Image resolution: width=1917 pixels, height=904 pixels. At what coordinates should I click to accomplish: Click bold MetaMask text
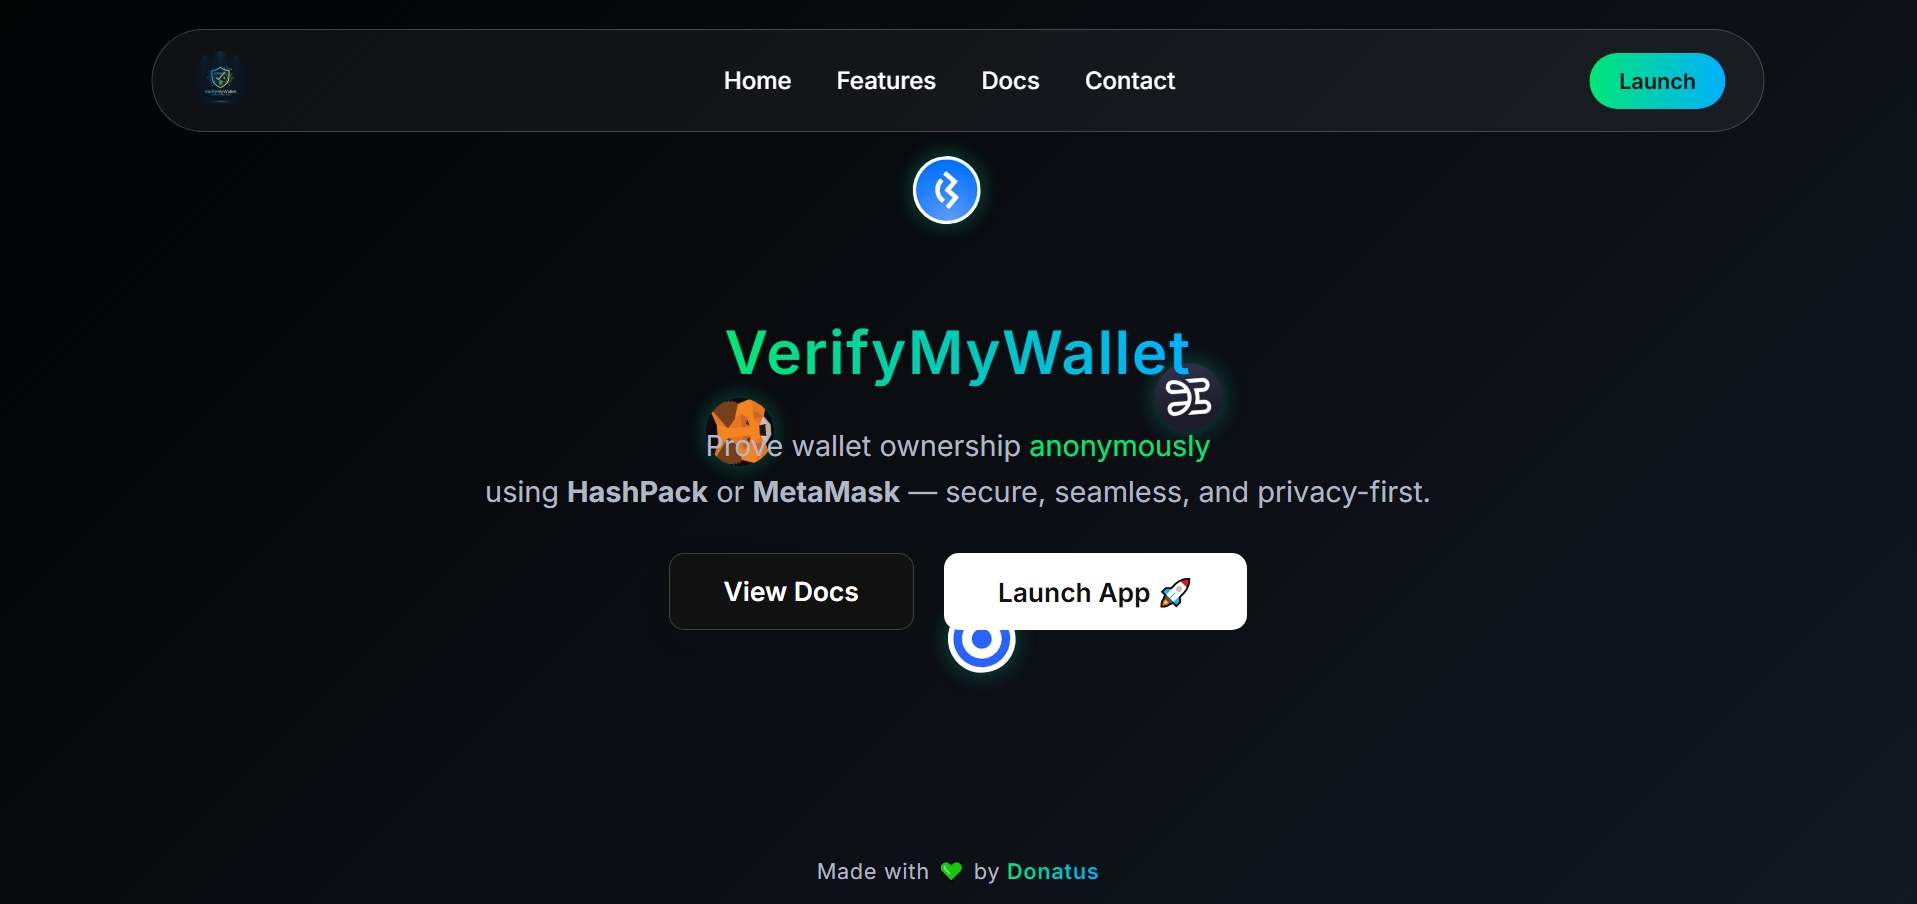pos(826,492)
